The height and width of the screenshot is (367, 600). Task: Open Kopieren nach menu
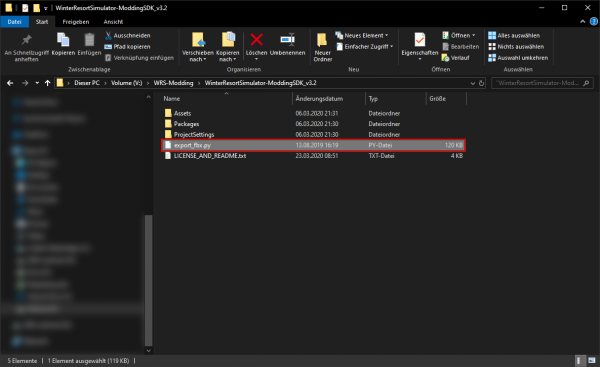pos(228,47)
